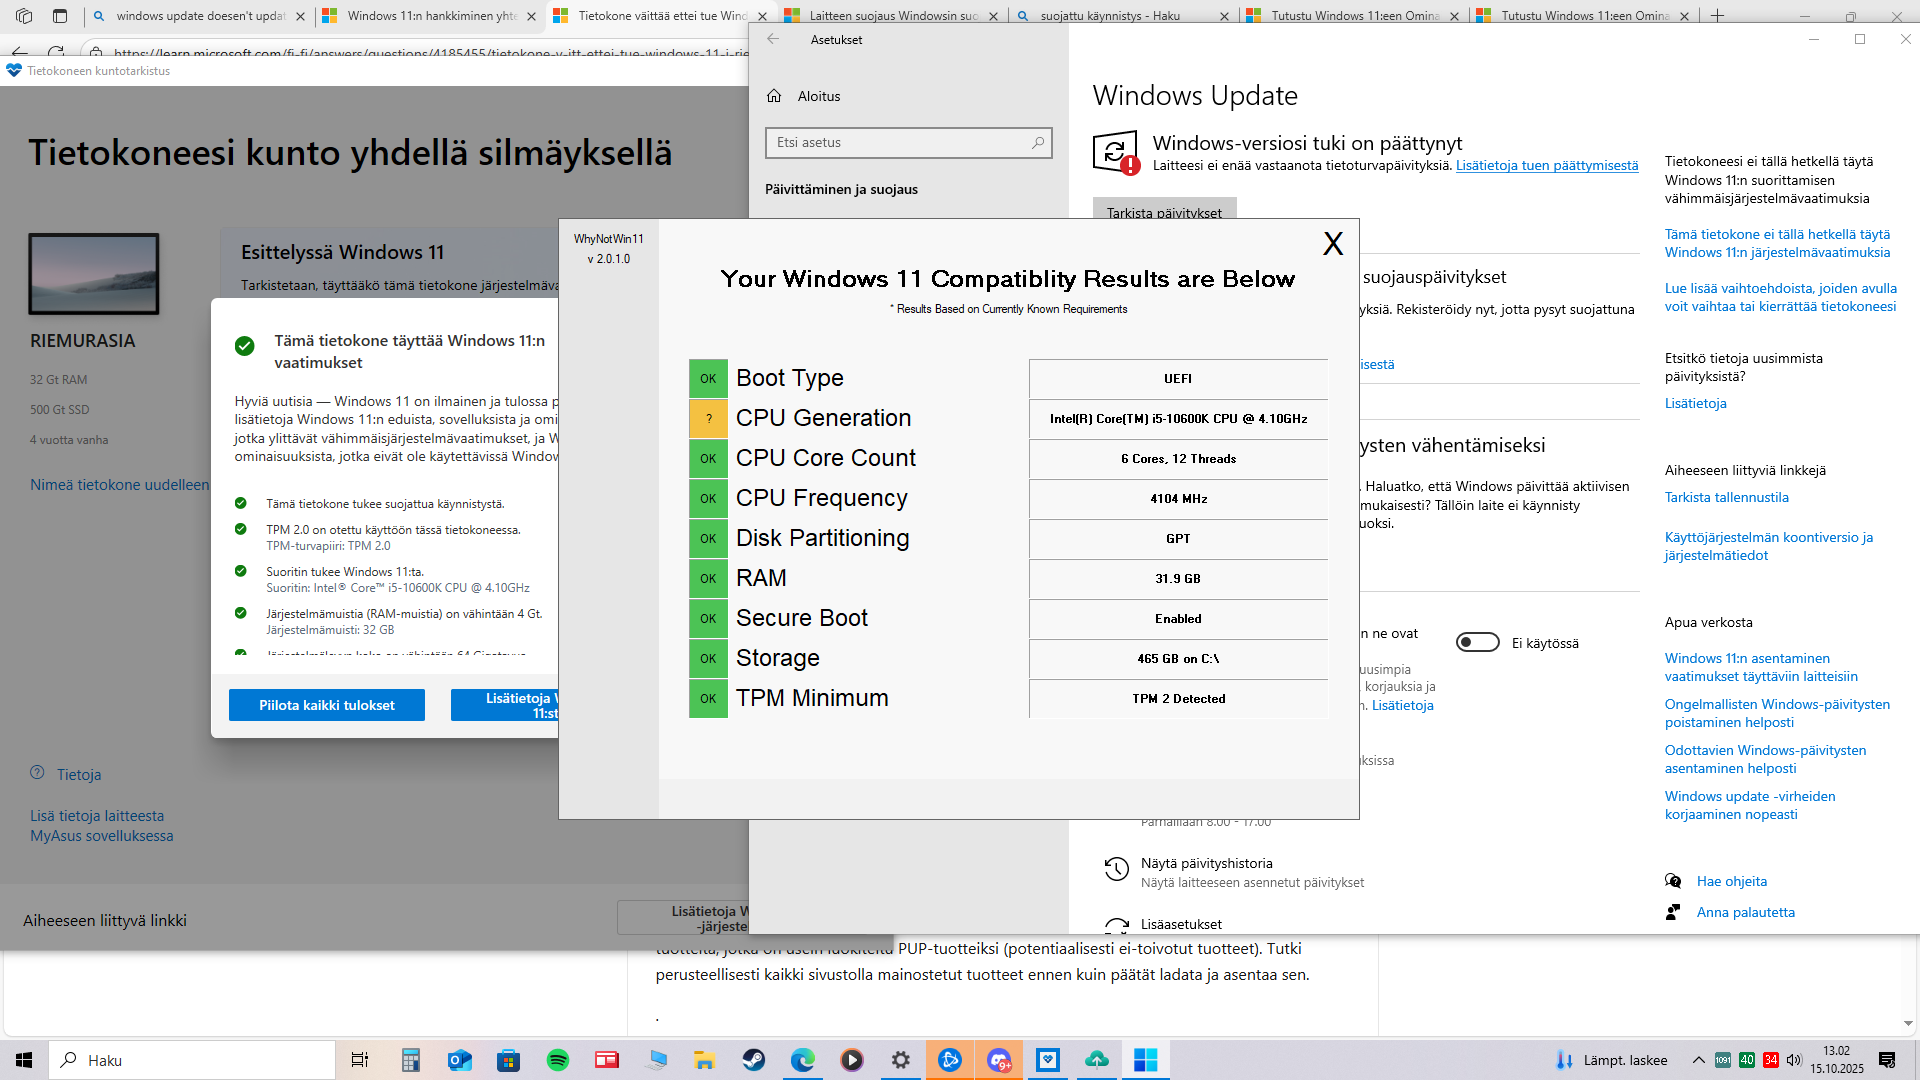Open 'Lisätietoja tuen päättymisestä' link
Image resolution: width=1920 pixels, height=1080 pixels.
click(x=1547, y=165)
